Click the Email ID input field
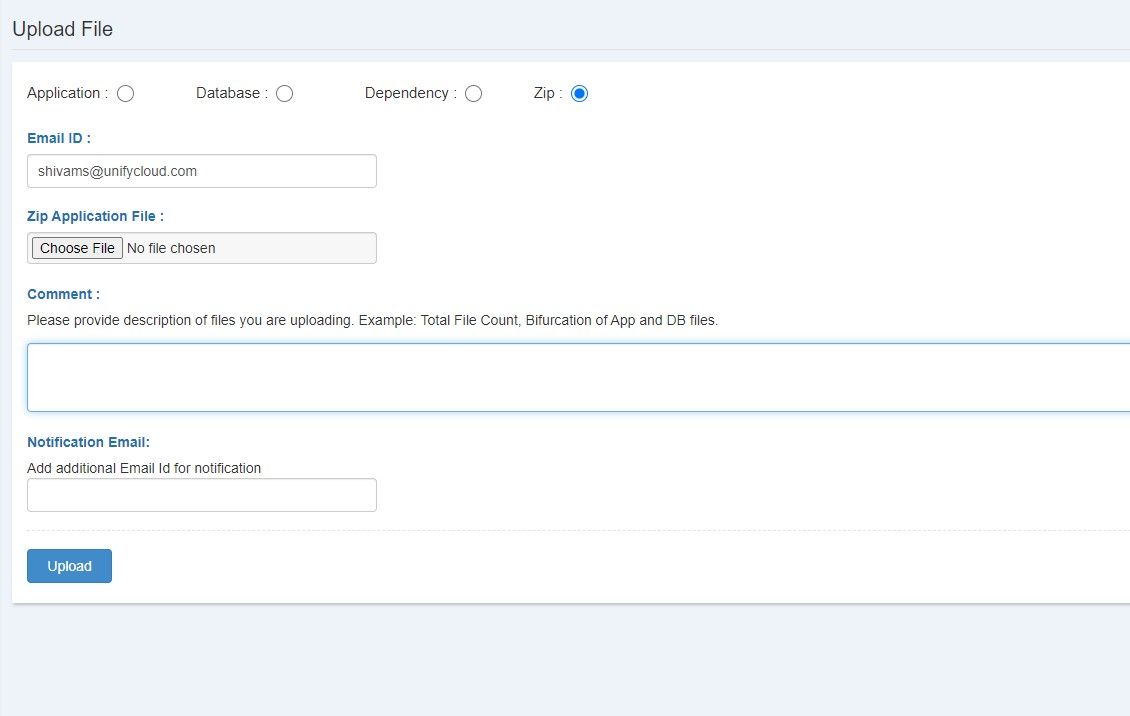 click(x=202, y=171)
